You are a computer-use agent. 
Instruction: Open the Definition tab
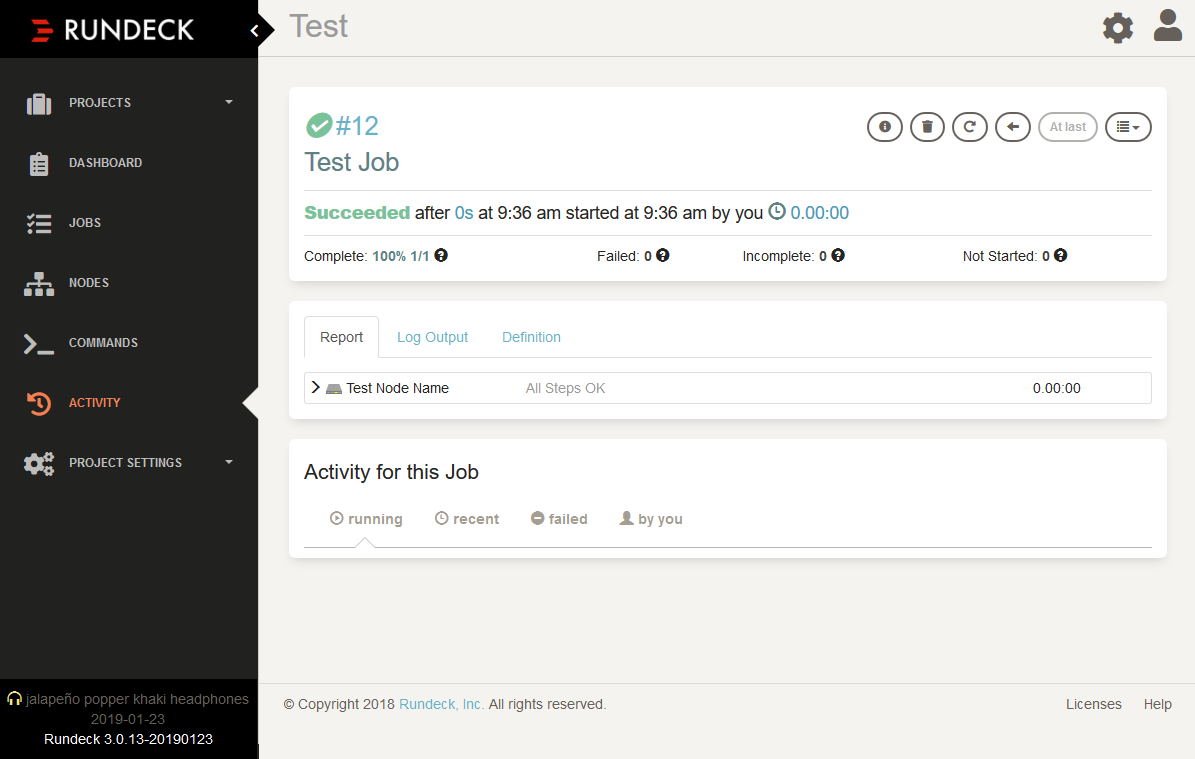531,337
